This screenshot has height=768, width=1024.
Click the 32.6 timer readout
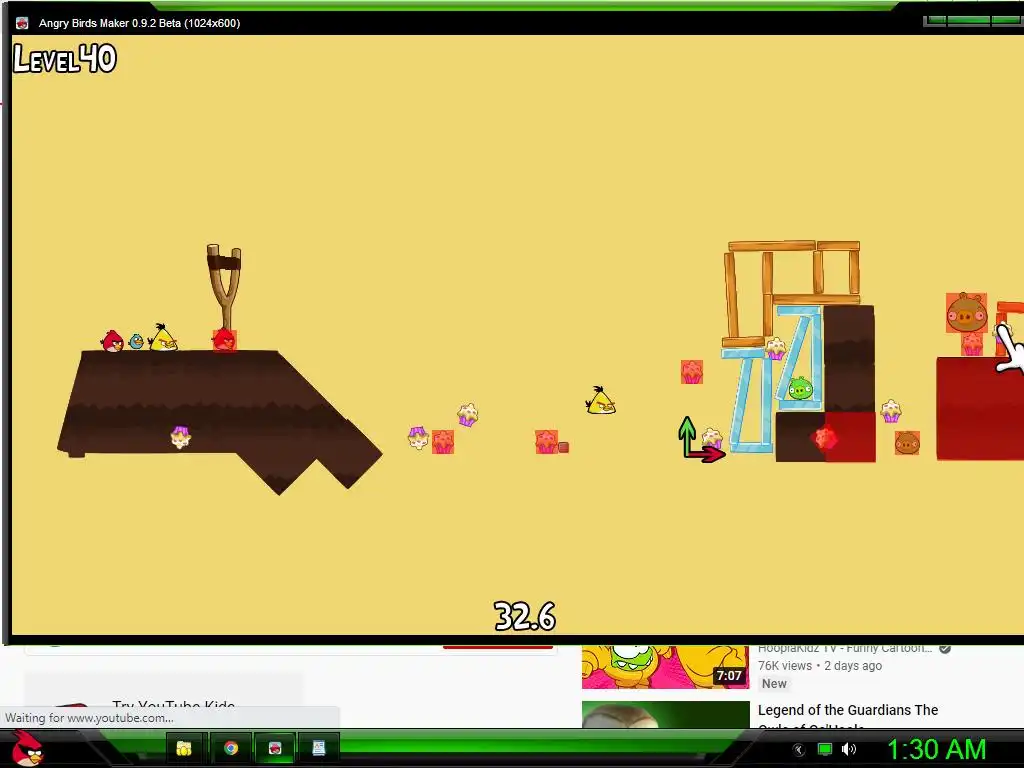pyautogui.click(x=524, y=616)
